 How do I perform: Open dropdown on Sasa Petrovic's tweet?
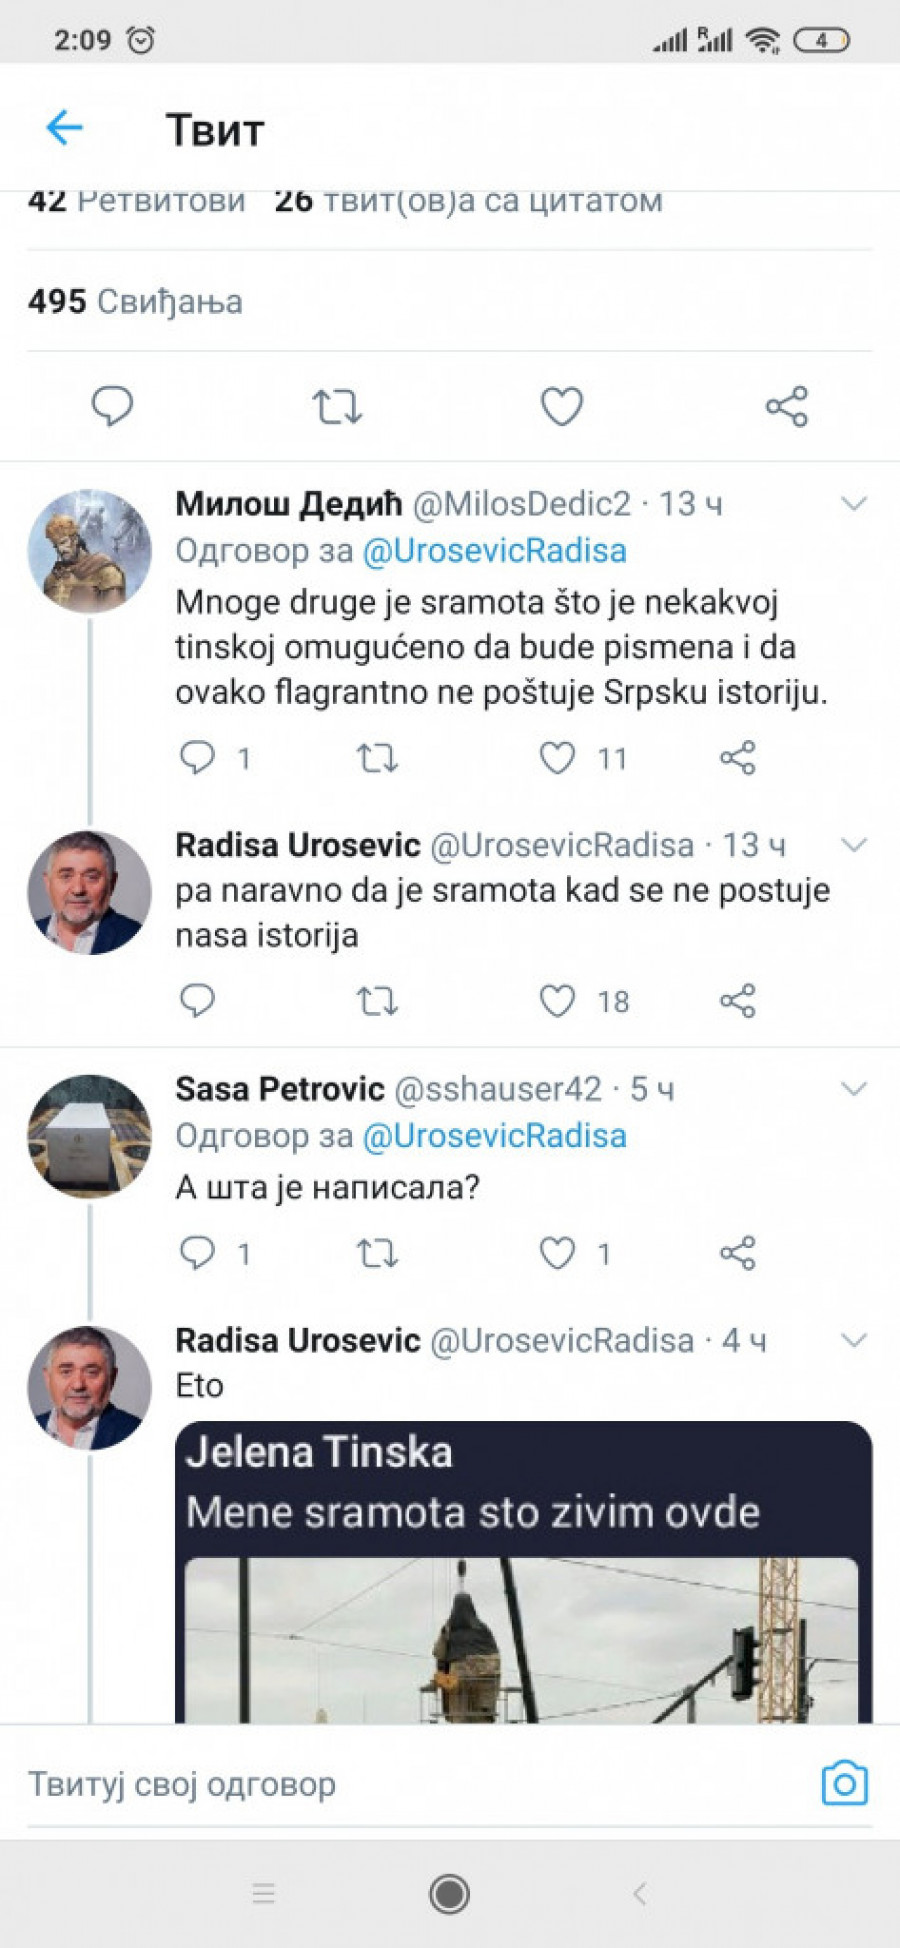(853, 1088)
